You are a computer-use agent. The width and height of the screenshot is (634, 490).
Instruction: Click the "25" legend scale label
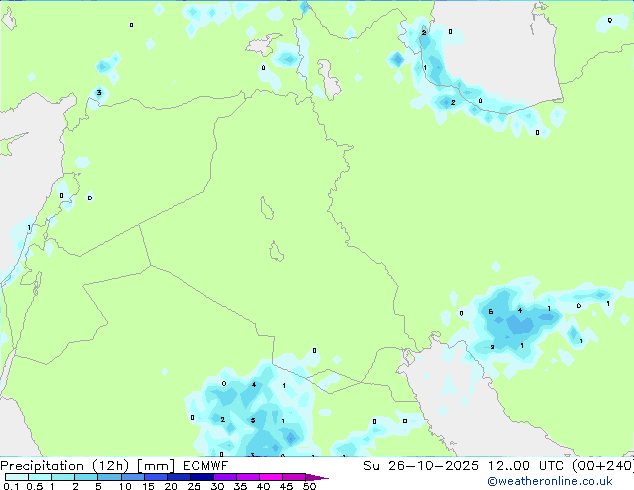pos(194,486)
